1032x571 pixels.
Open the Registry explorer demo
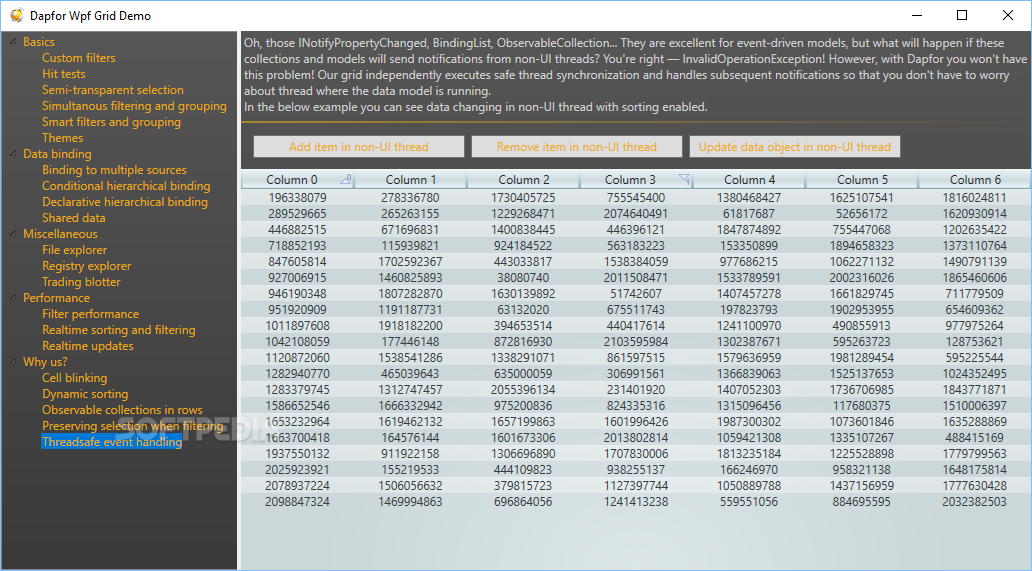(86, 266)
